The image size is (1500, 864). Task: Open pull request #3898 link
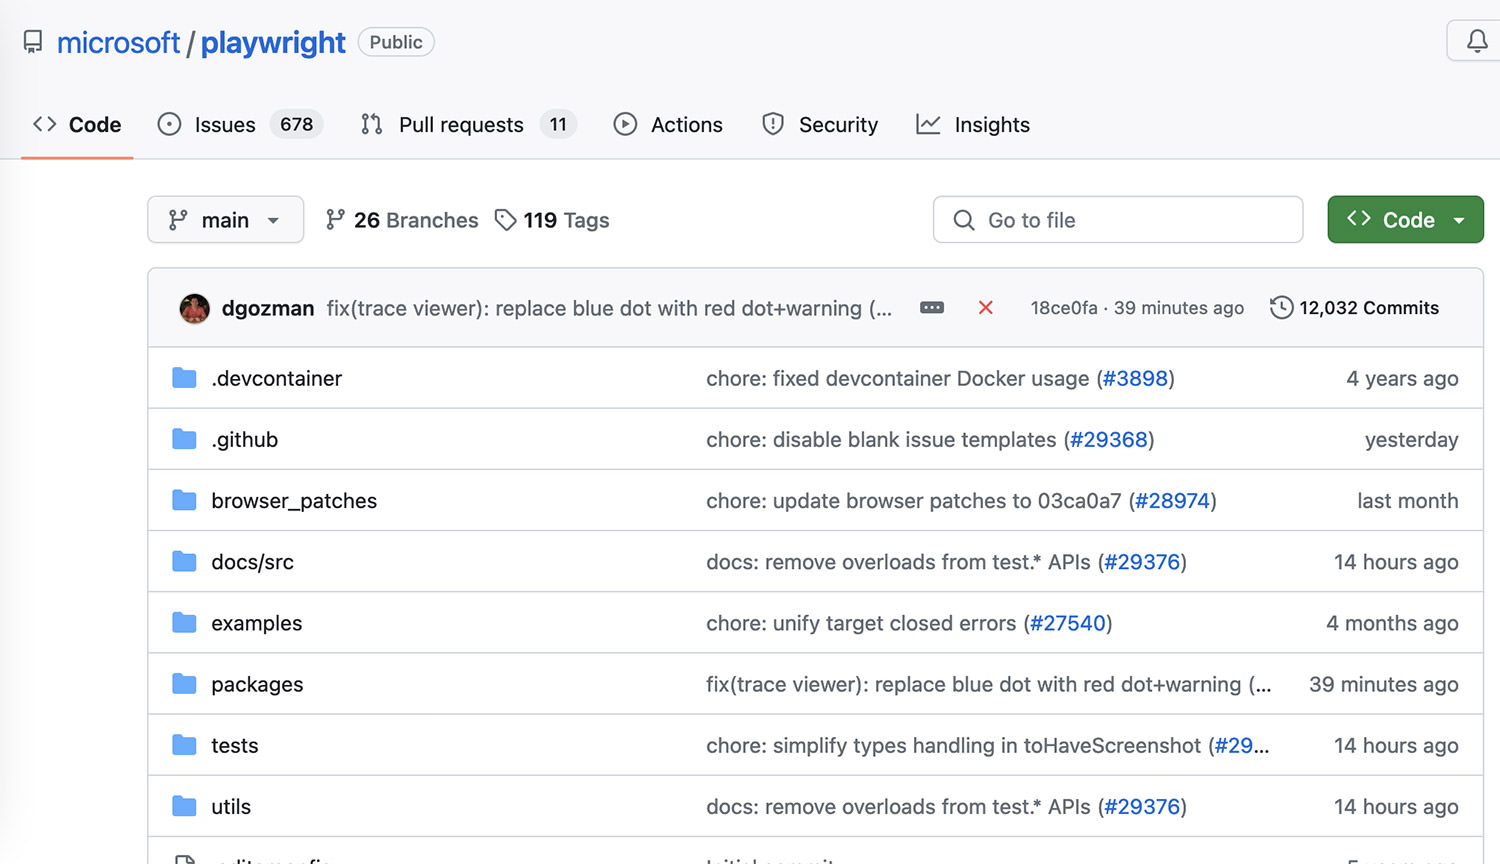tap(1135, 378)
